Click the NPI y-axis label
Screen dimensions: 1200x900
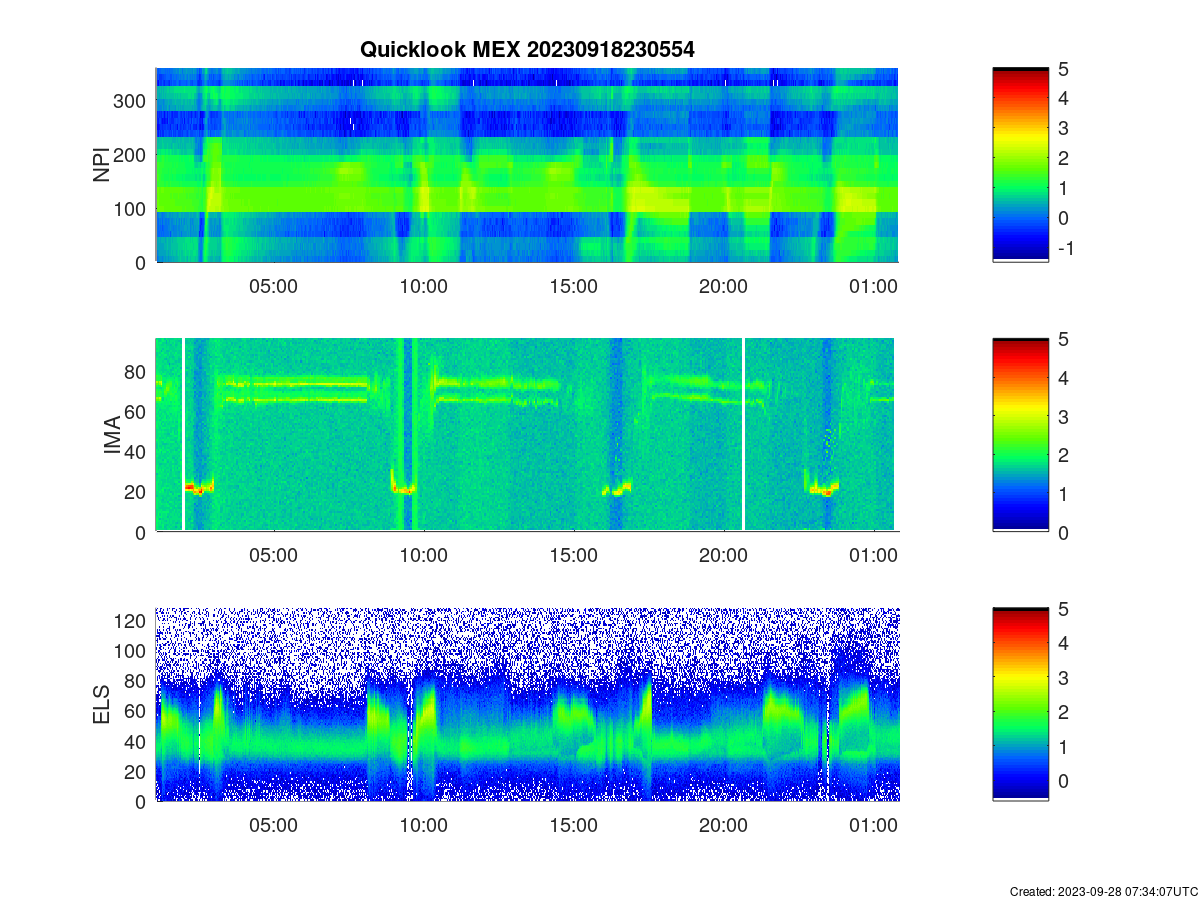pos(102,165)
